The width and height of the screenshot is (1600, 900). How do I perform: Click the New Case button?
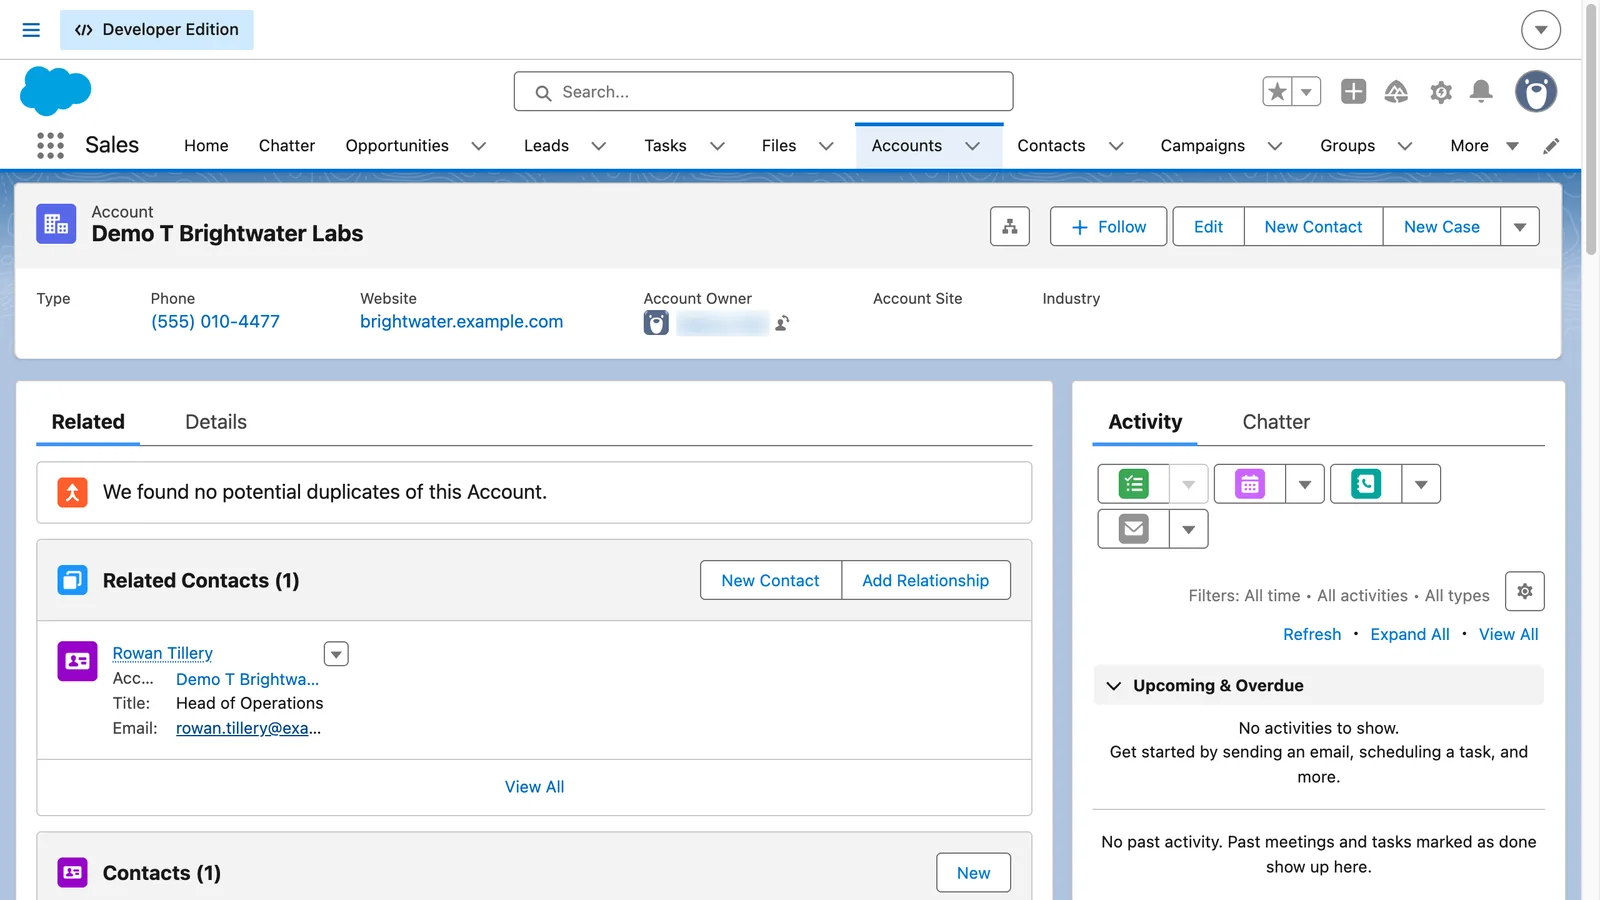(x=1441, y=227)
